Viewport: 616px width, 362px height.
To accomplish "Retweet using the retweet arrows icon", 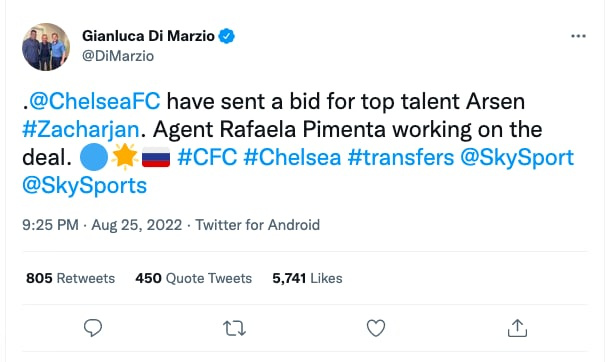I will (235, 328).
